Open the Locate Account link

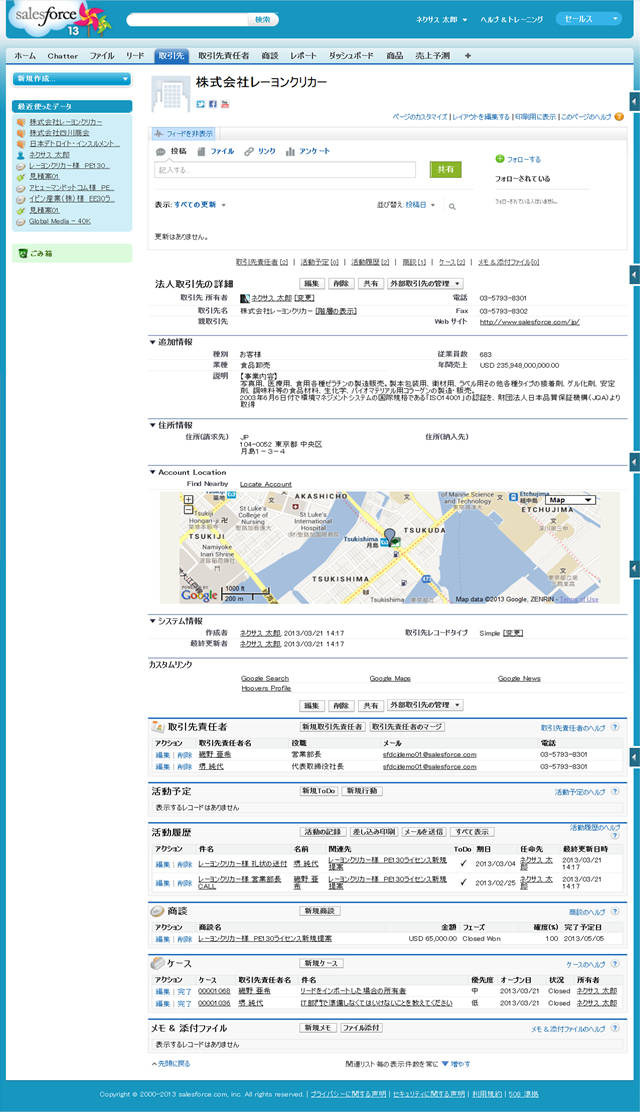[x=265, y=484]
